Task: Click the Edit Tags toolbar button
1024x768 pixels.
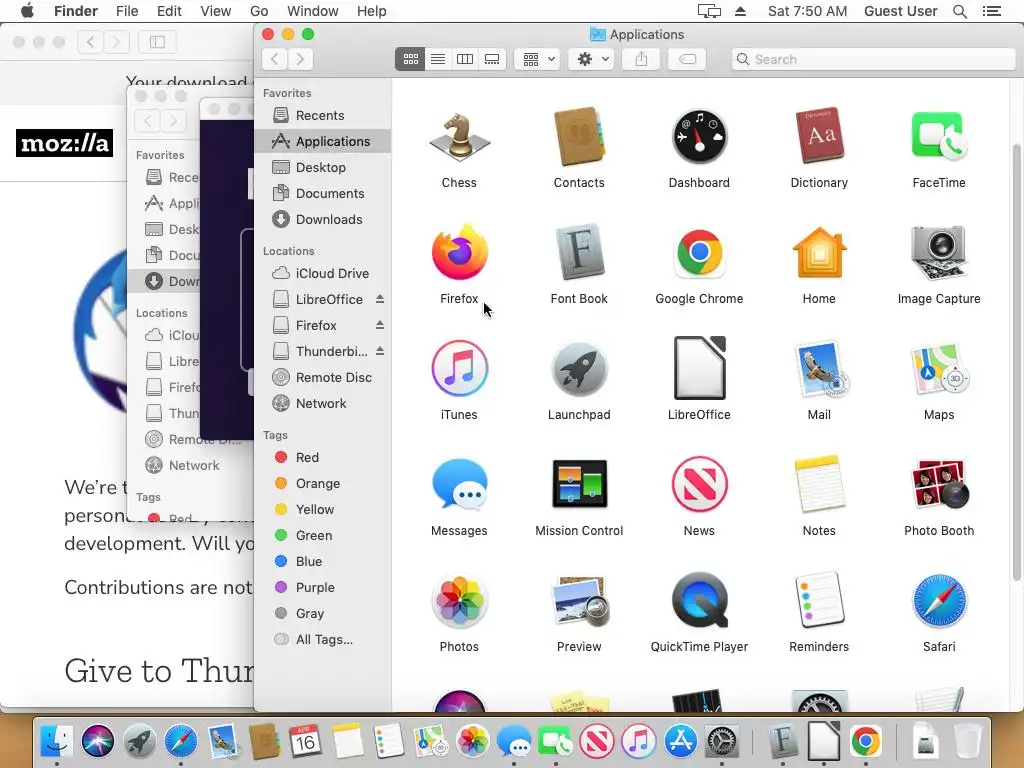Action: [687, 59]
